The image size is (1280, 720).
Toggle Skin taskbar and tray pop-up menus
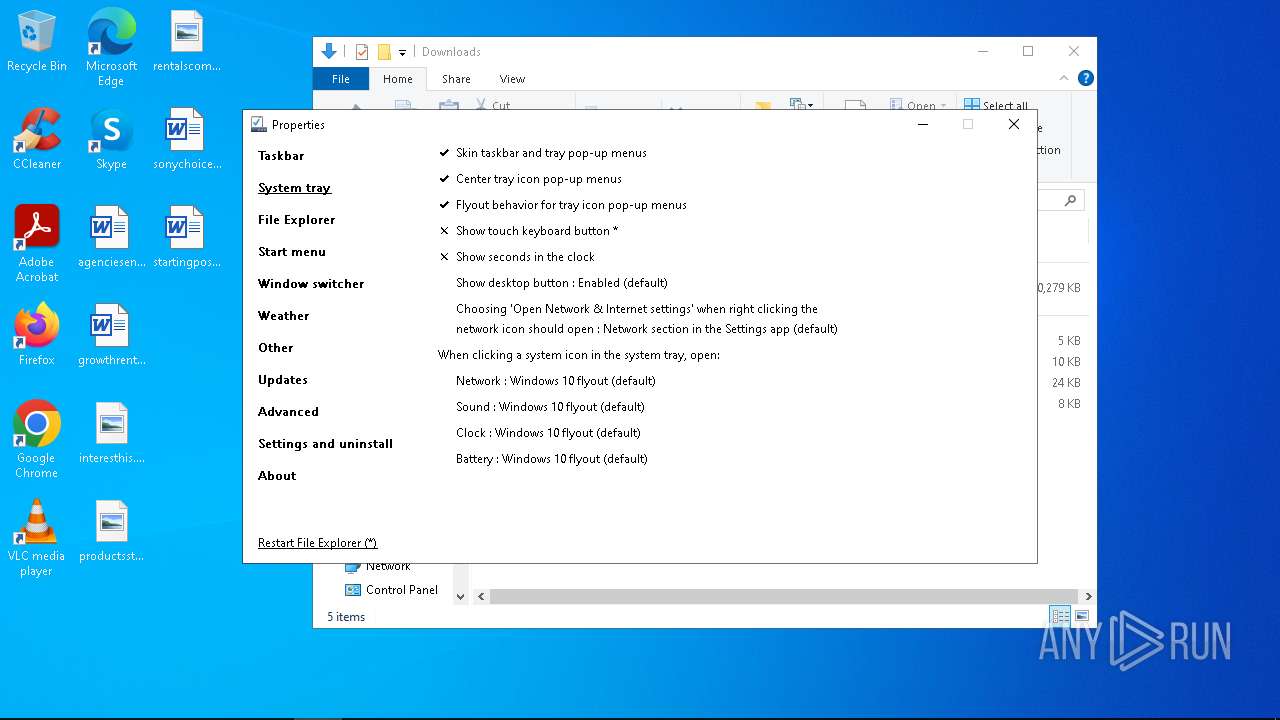[x=543, y=153]
